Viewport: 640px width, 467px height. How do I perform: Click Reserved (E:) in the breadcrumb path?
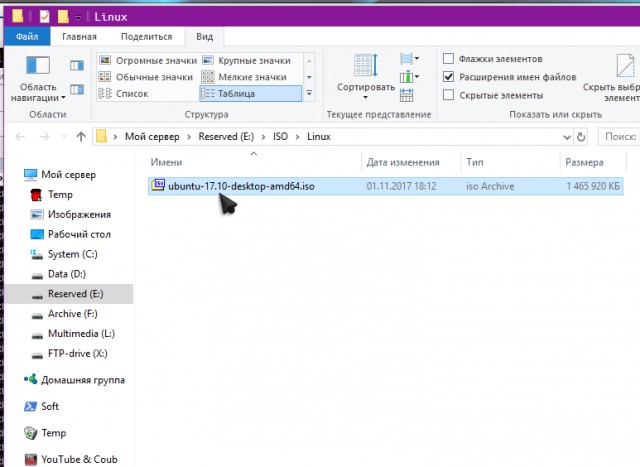coord(226,136)
